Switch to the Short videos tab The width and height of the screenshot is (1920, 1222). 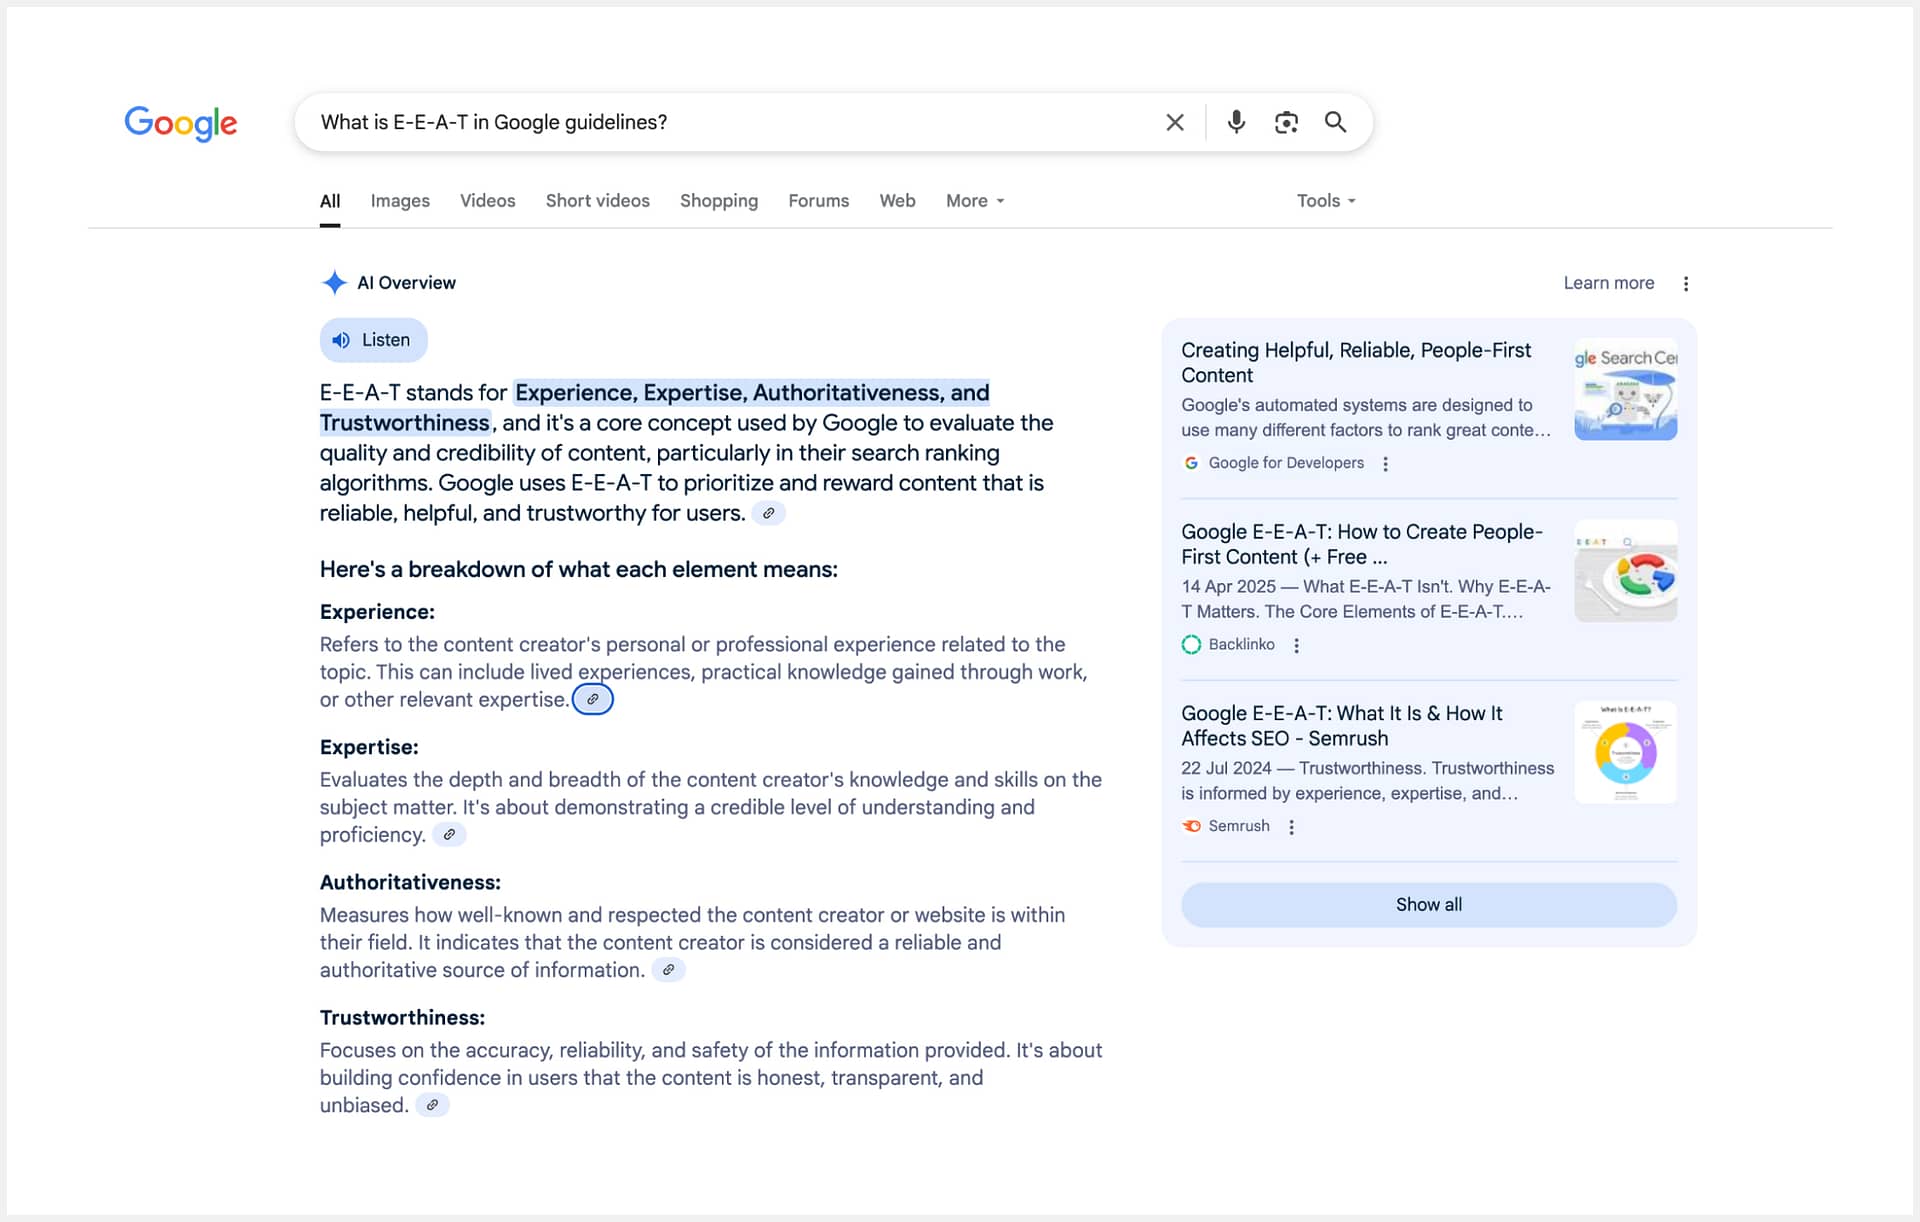point(598,201)
